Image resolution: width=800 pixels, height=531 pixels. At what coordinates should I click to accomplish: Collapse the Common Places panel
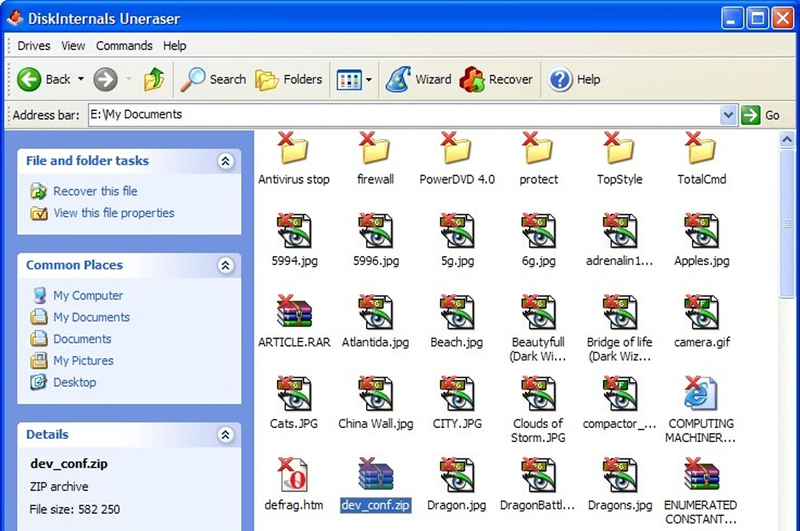[x=225, y=266]
